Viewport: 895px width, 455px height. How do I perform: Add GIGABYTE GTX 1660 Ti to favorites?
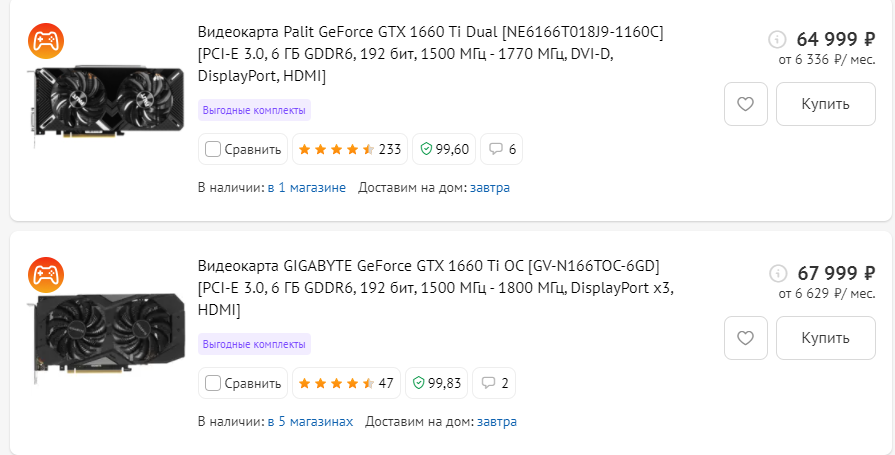click(745, 338)
